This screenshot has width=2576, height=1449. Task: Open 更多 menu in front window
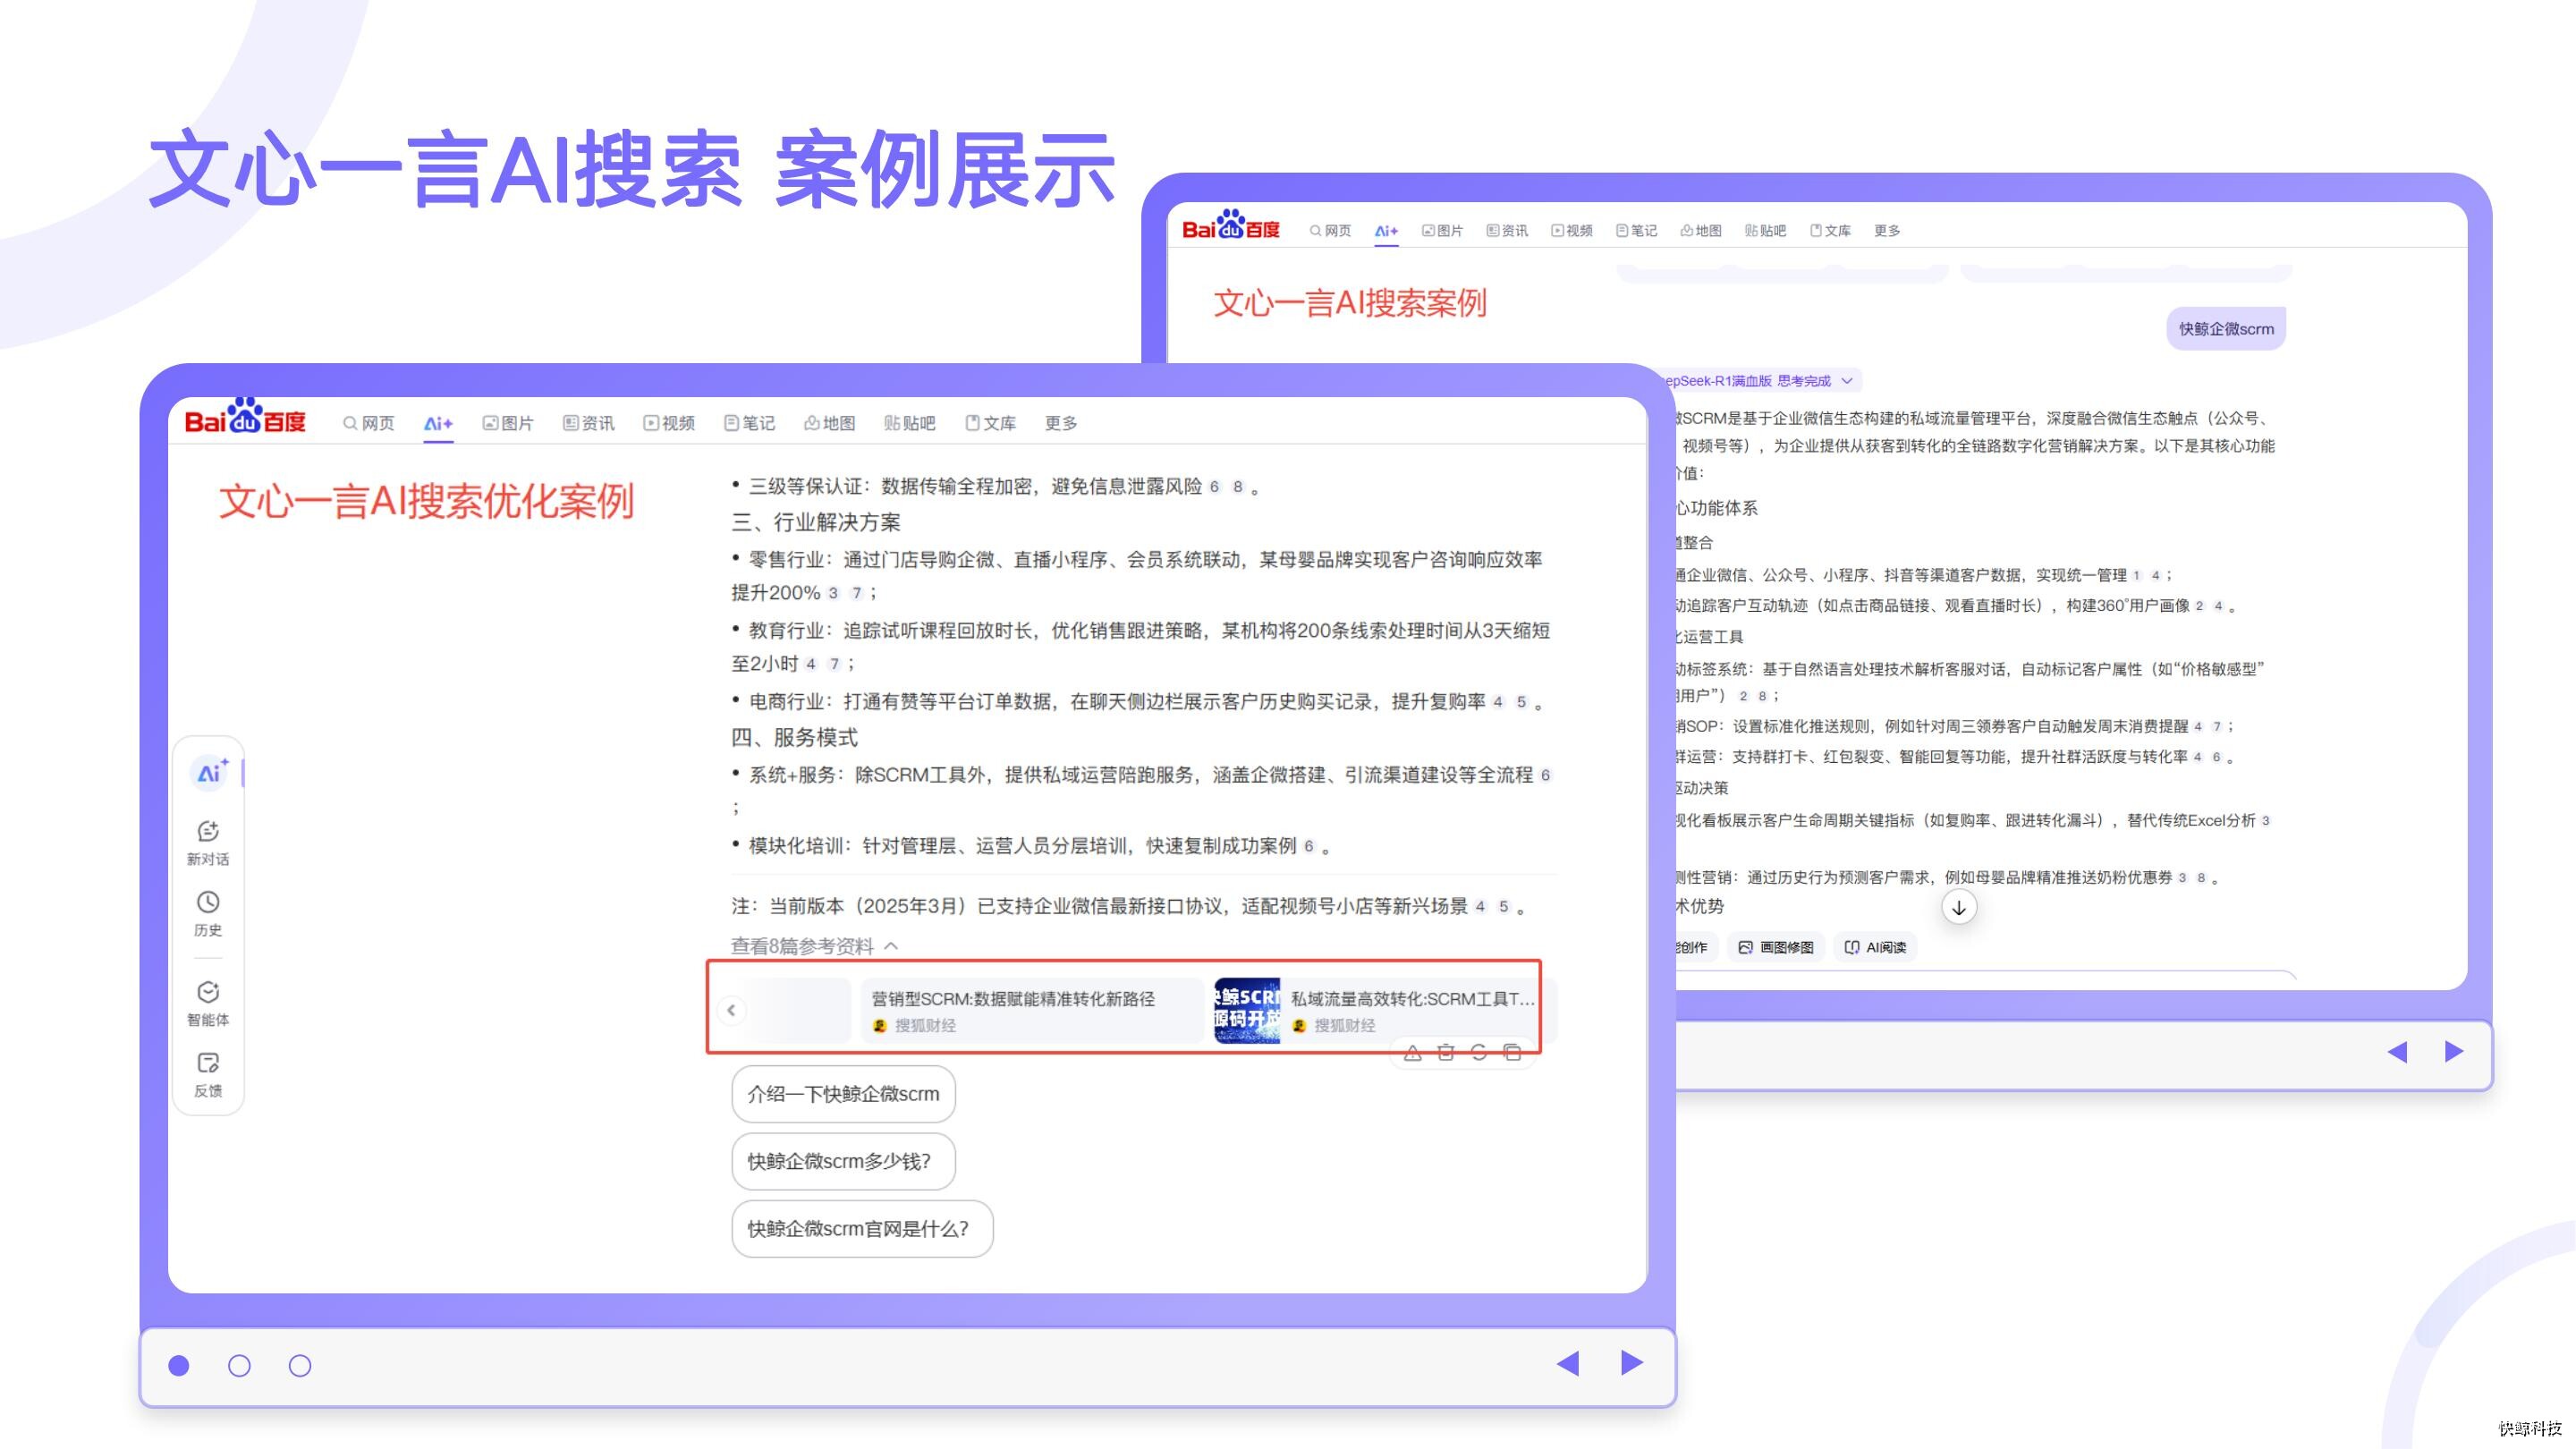[1061, 423]
